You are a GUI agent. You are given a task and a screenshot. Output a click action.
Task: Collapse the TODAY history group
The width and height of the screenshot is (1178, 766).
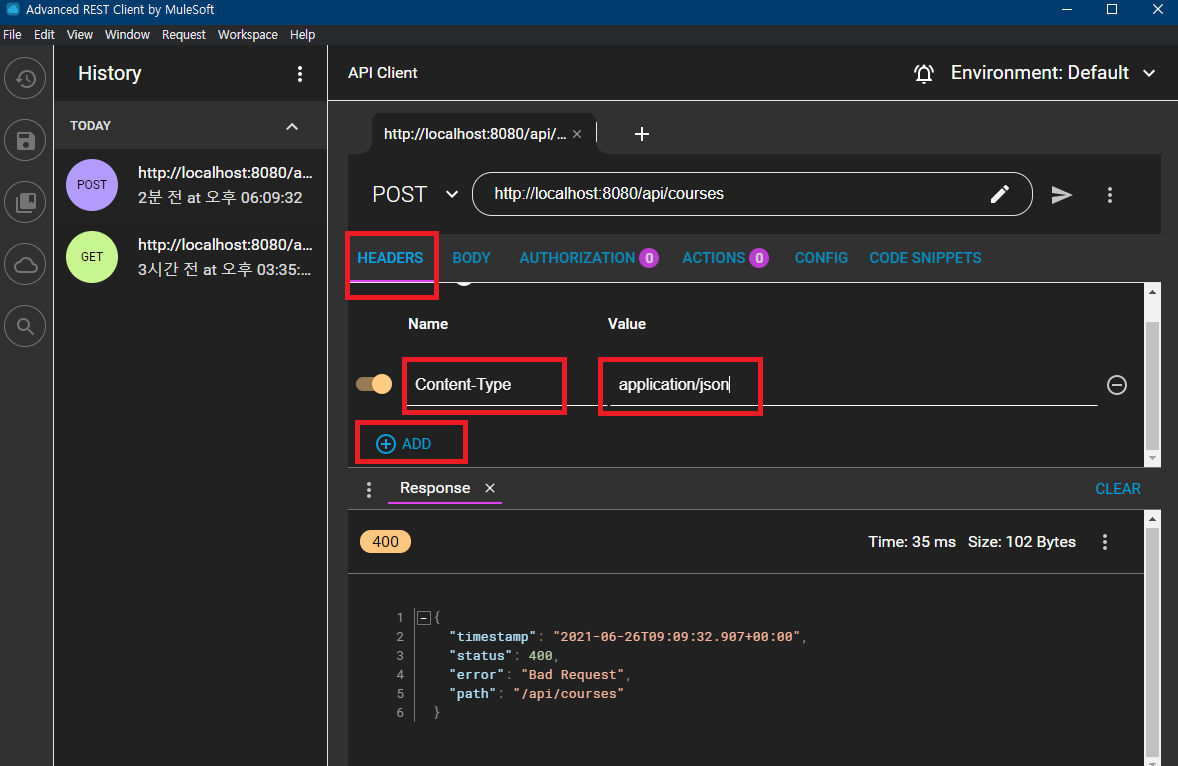[x=291, y=126]
